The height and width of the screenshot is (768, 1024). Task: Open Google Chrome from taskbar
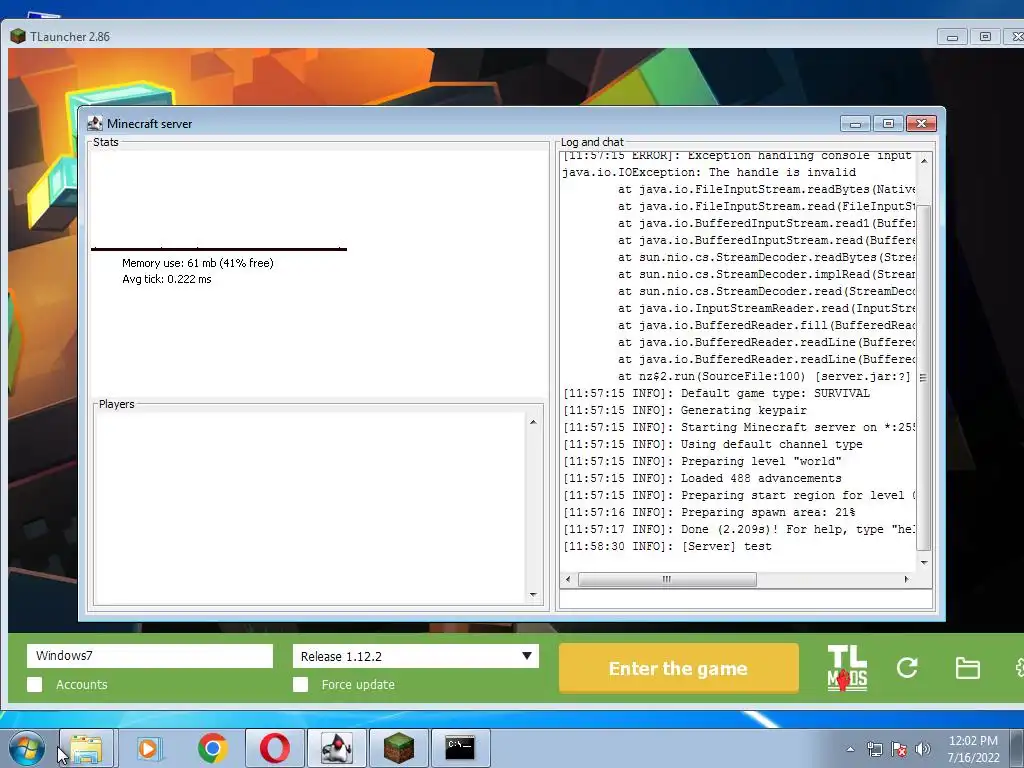pyautogui.click(x=212, y=748)
